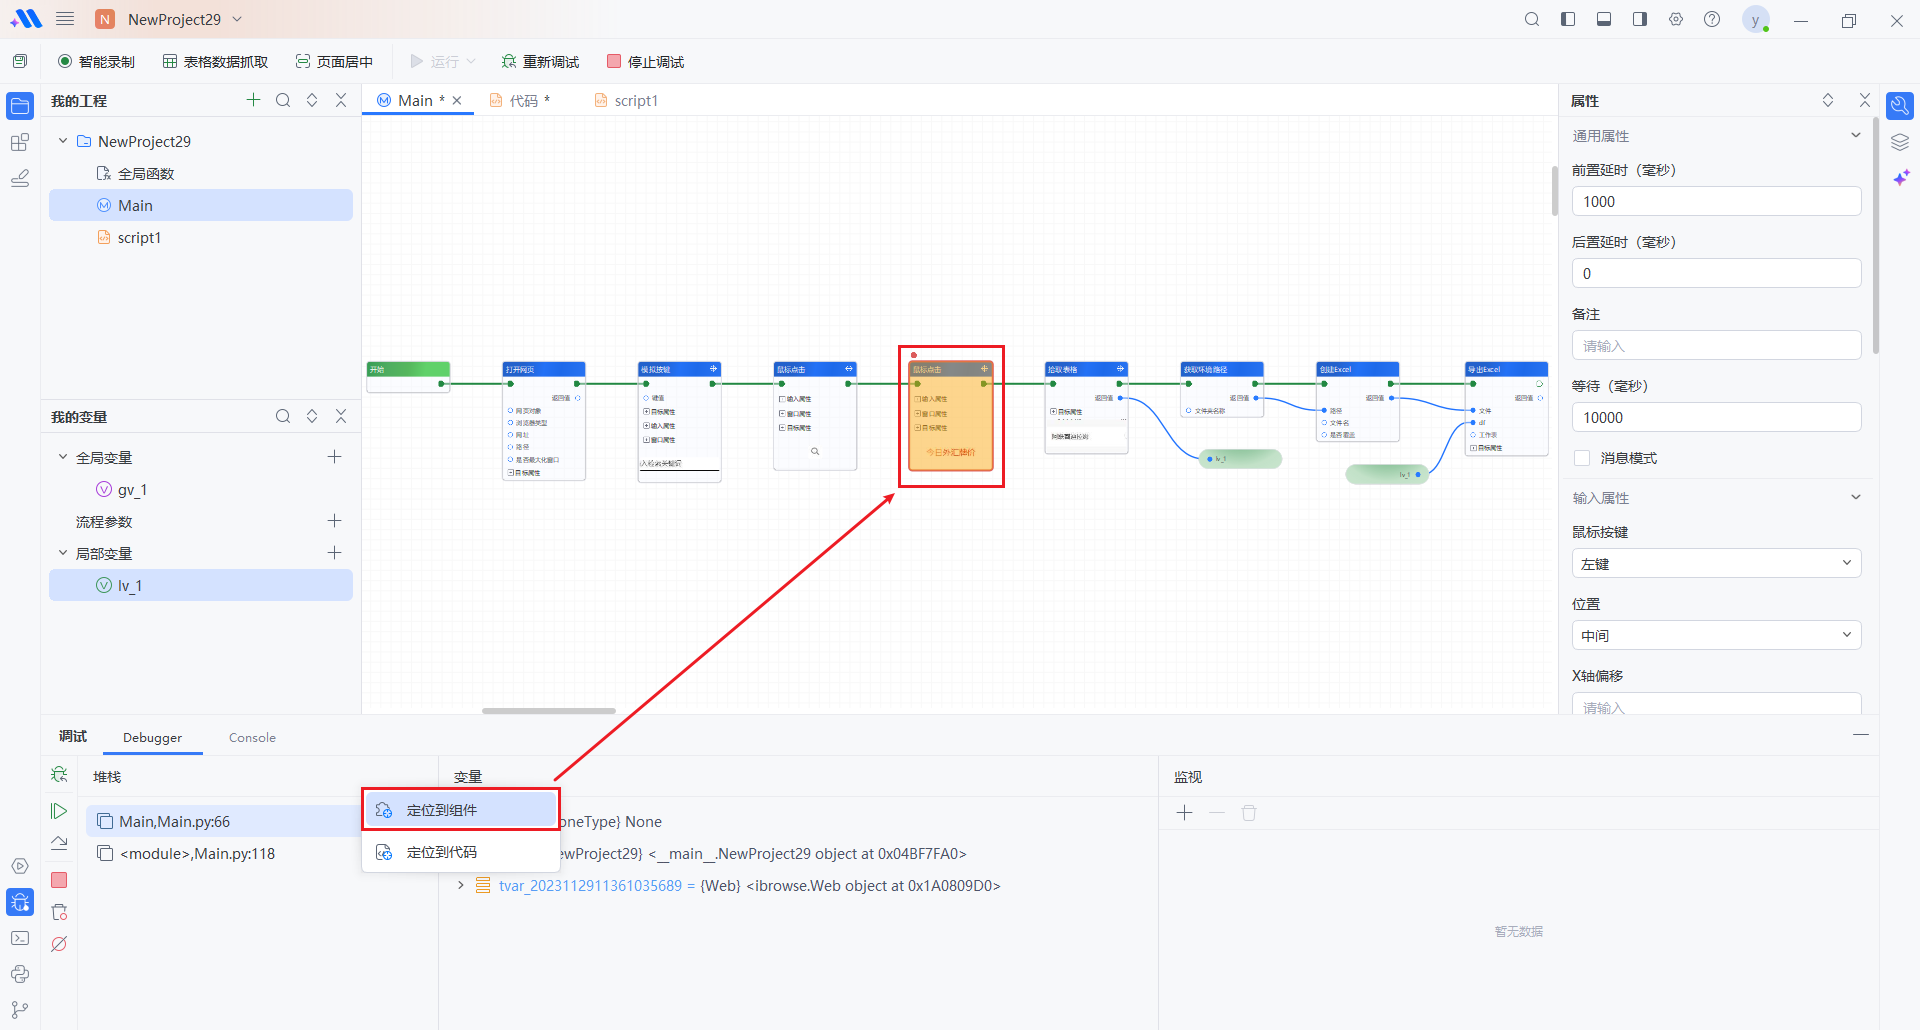Click 重新调试 restart debug icon
This screenshot has height=1030, width=1920.
tap(509, 62)
